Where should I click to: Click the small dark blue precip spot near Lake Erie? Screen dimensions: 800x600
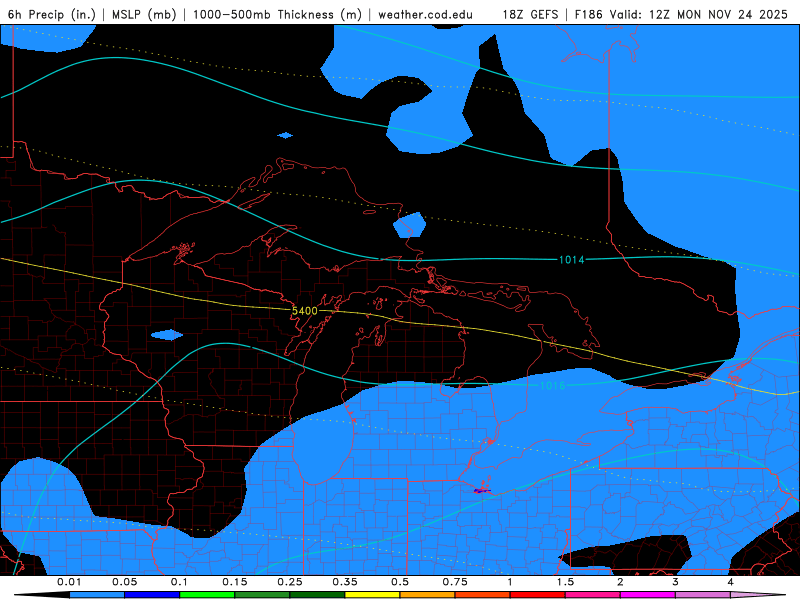point(481,491)
